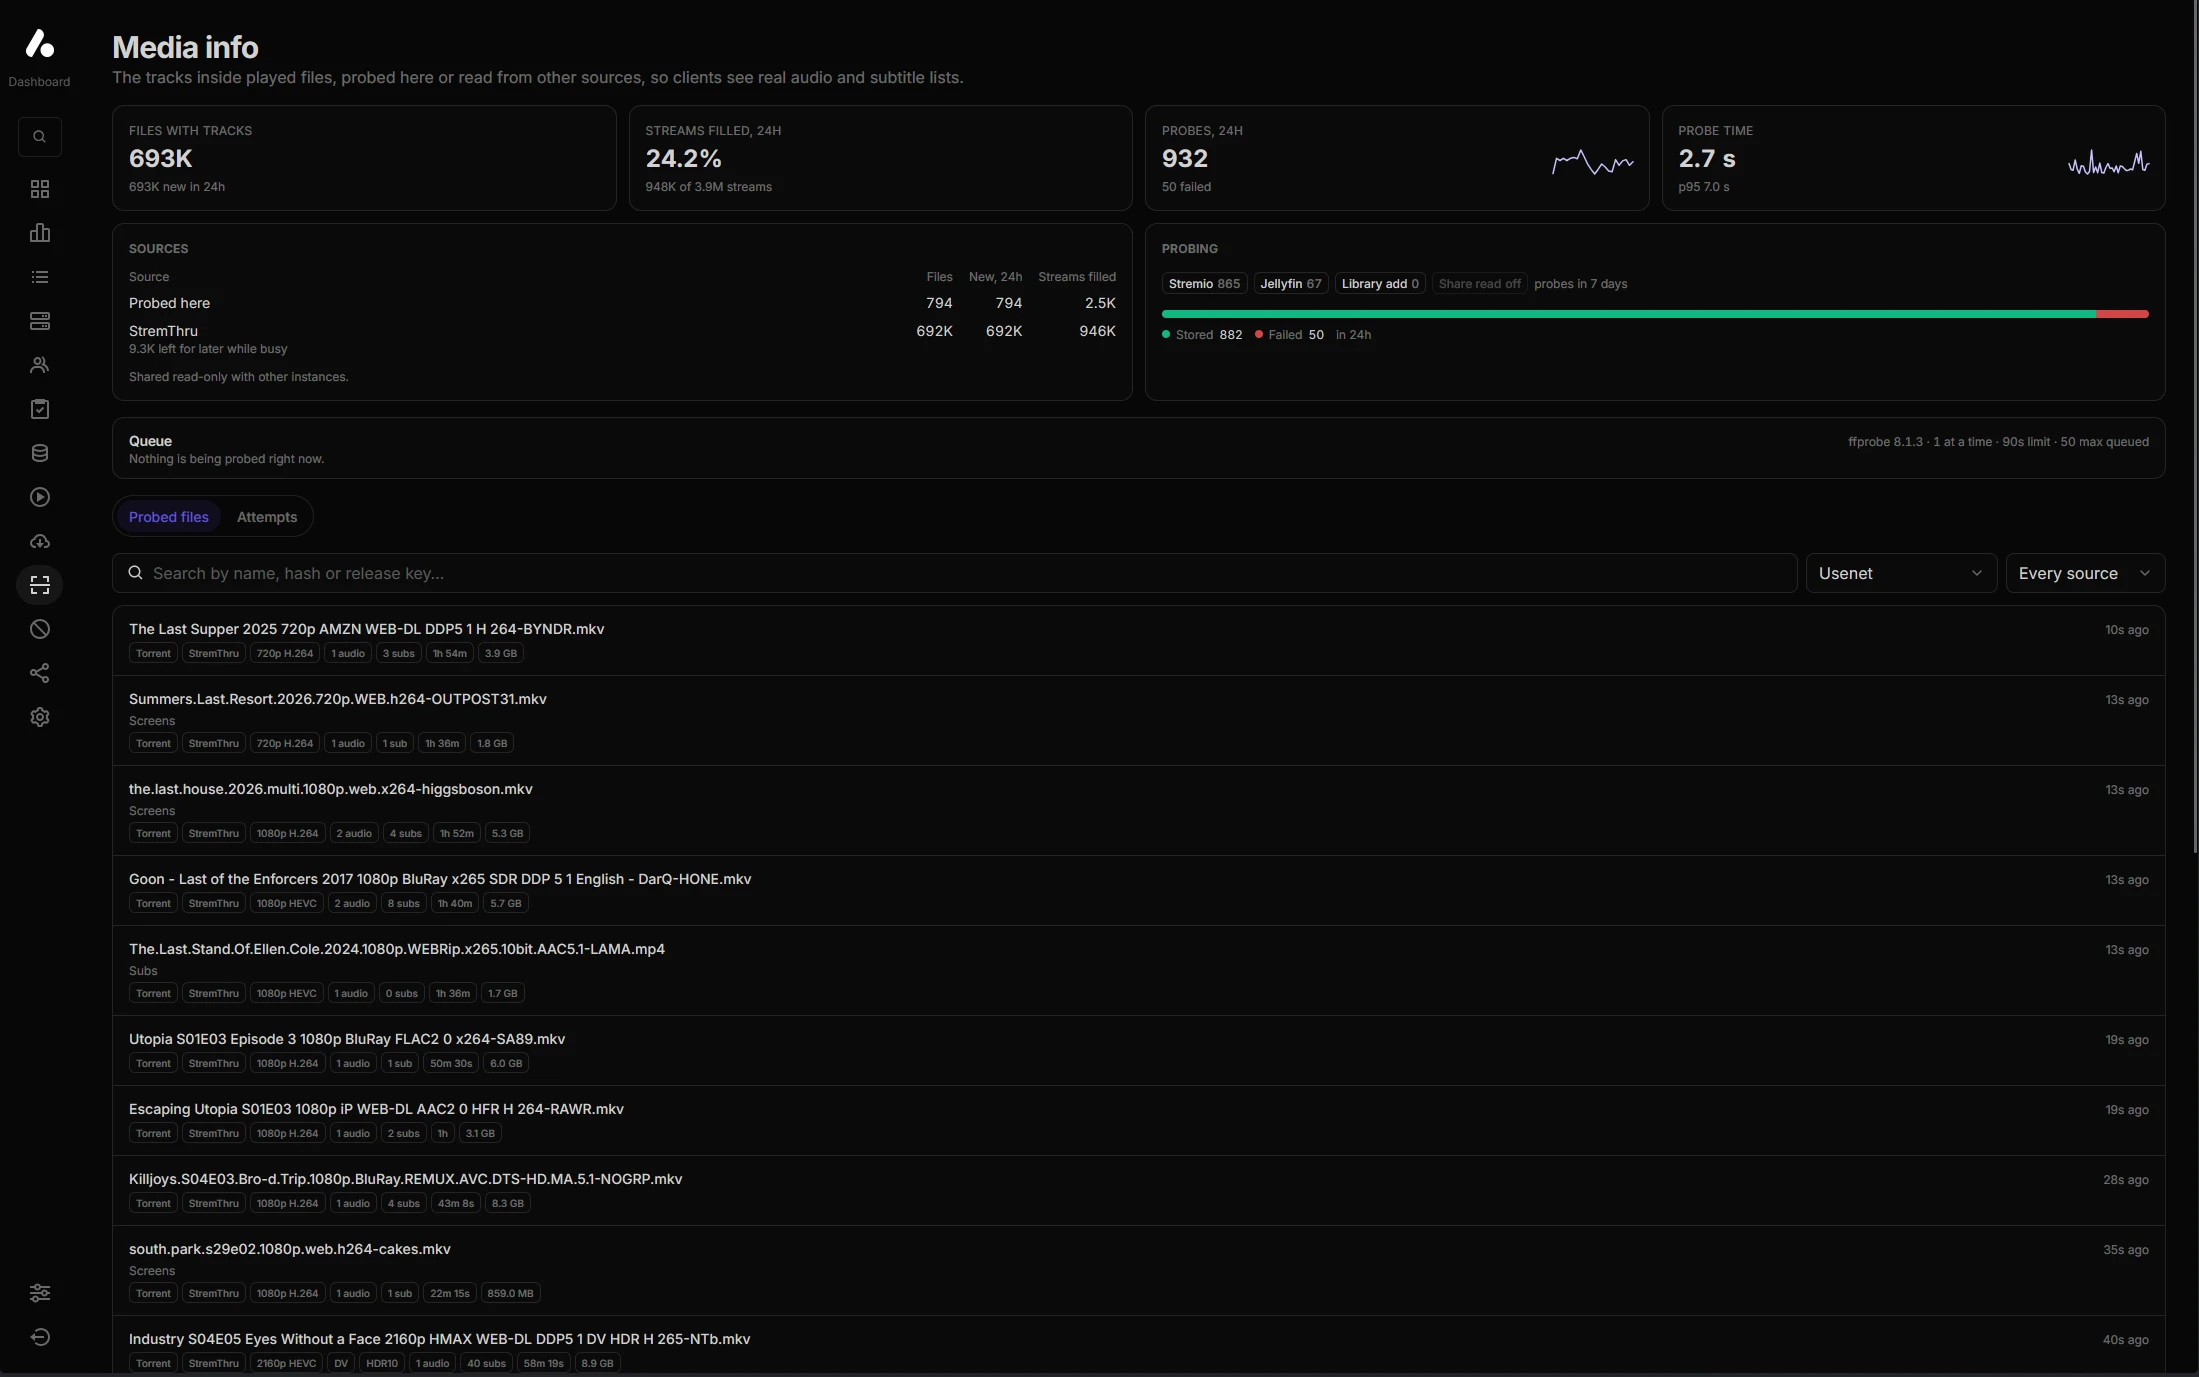Open Escaping Utopia S01E03 file row
Image resolution: width=2199 pixels, height=1377 pixels.
(x=1138, y=1121)
